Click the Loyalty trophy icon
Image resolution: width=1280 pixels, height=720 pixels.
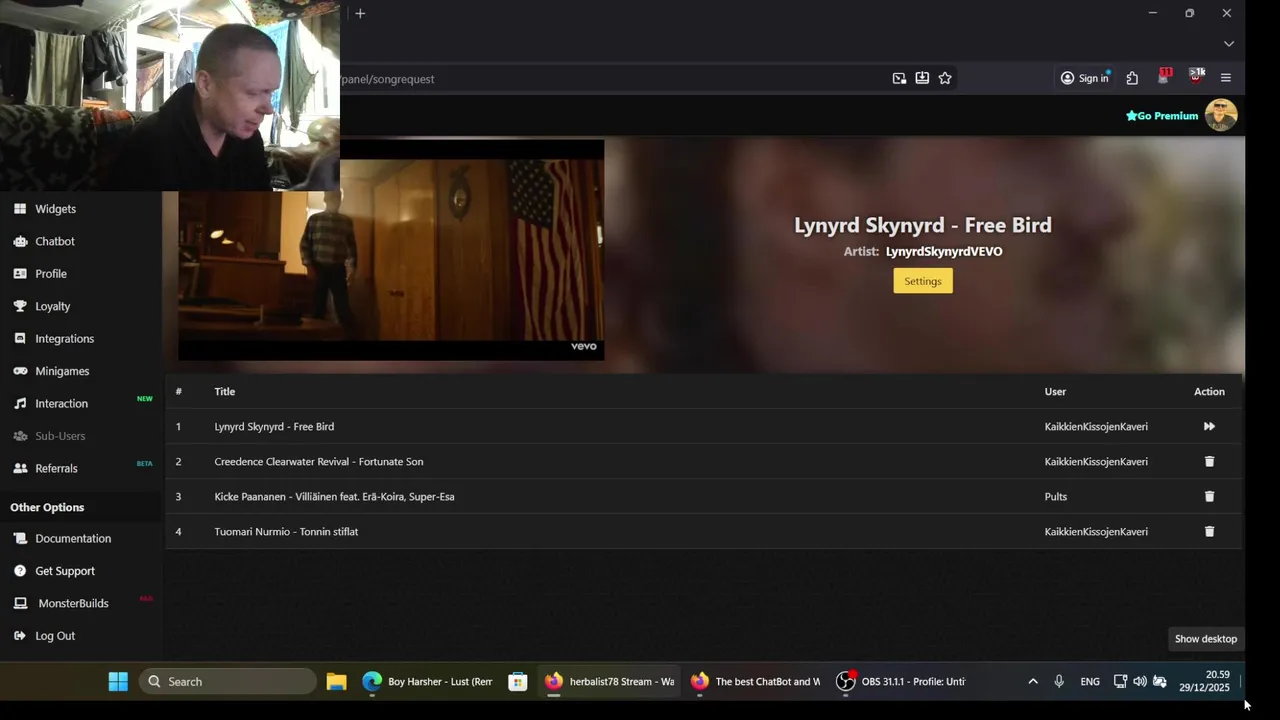coord(20,306)
